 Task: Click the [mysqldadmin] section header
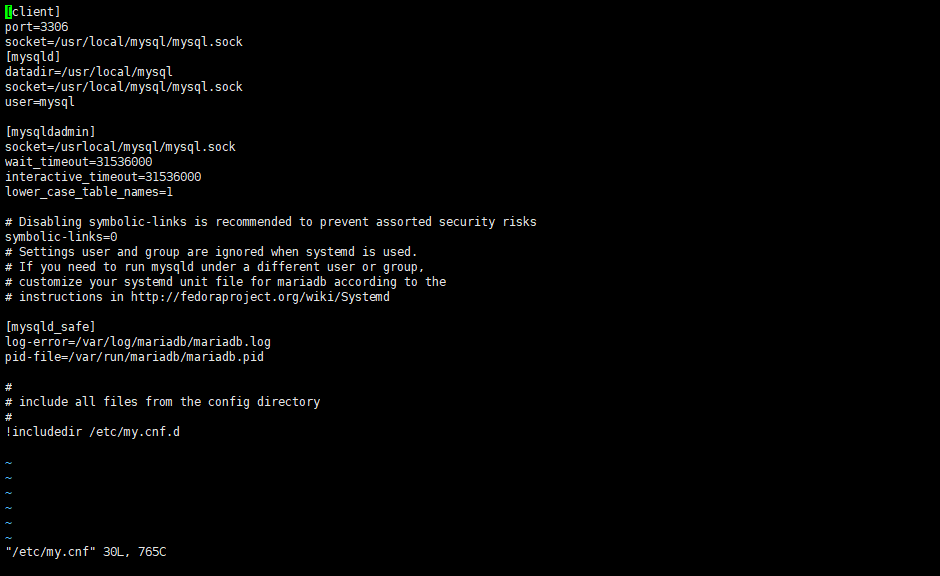coord(50,132)
